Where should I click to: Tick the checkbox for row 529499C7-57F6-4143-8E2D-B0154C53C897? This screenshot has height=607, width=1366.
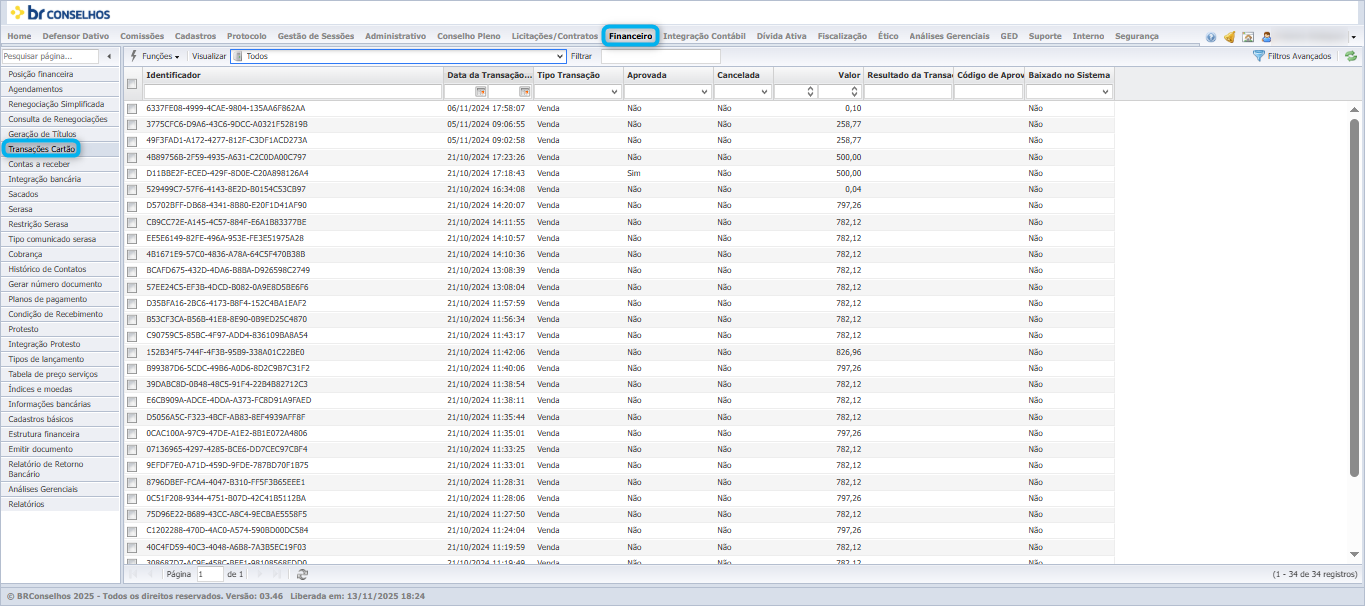[x=132, y=189]
